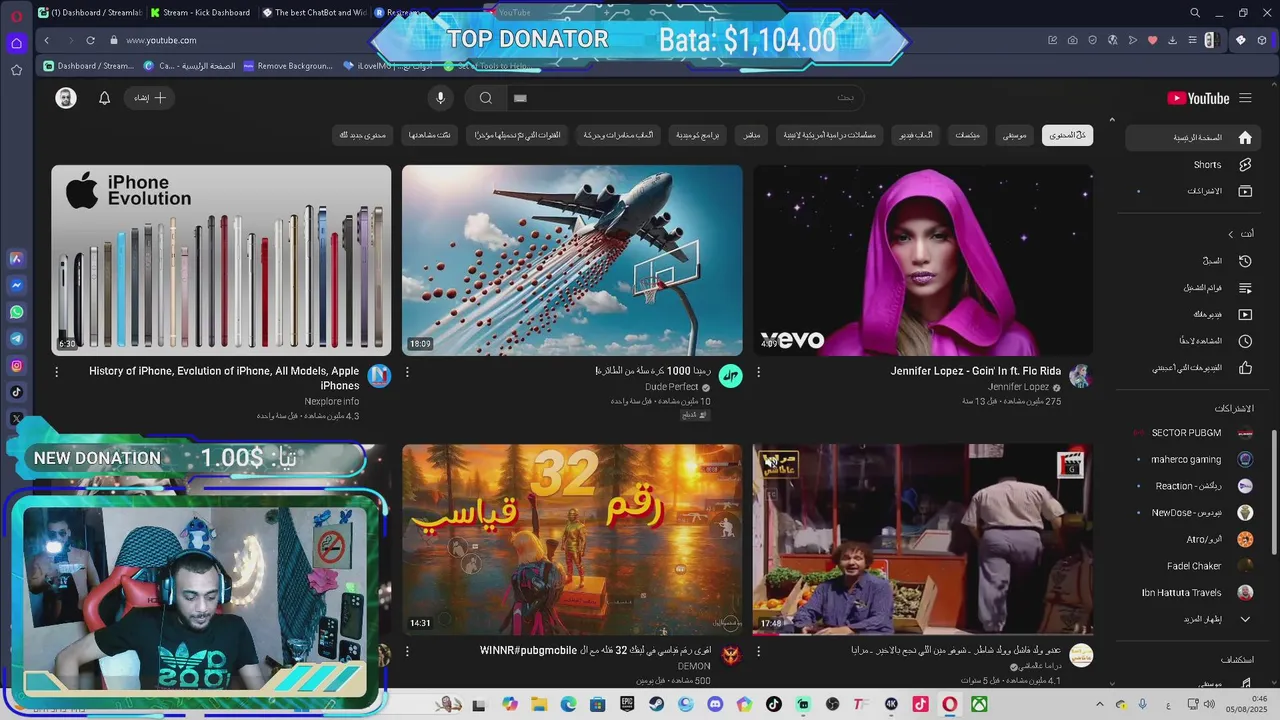Open options menu for Jennifer Lopez video

(x=758, y=372)
